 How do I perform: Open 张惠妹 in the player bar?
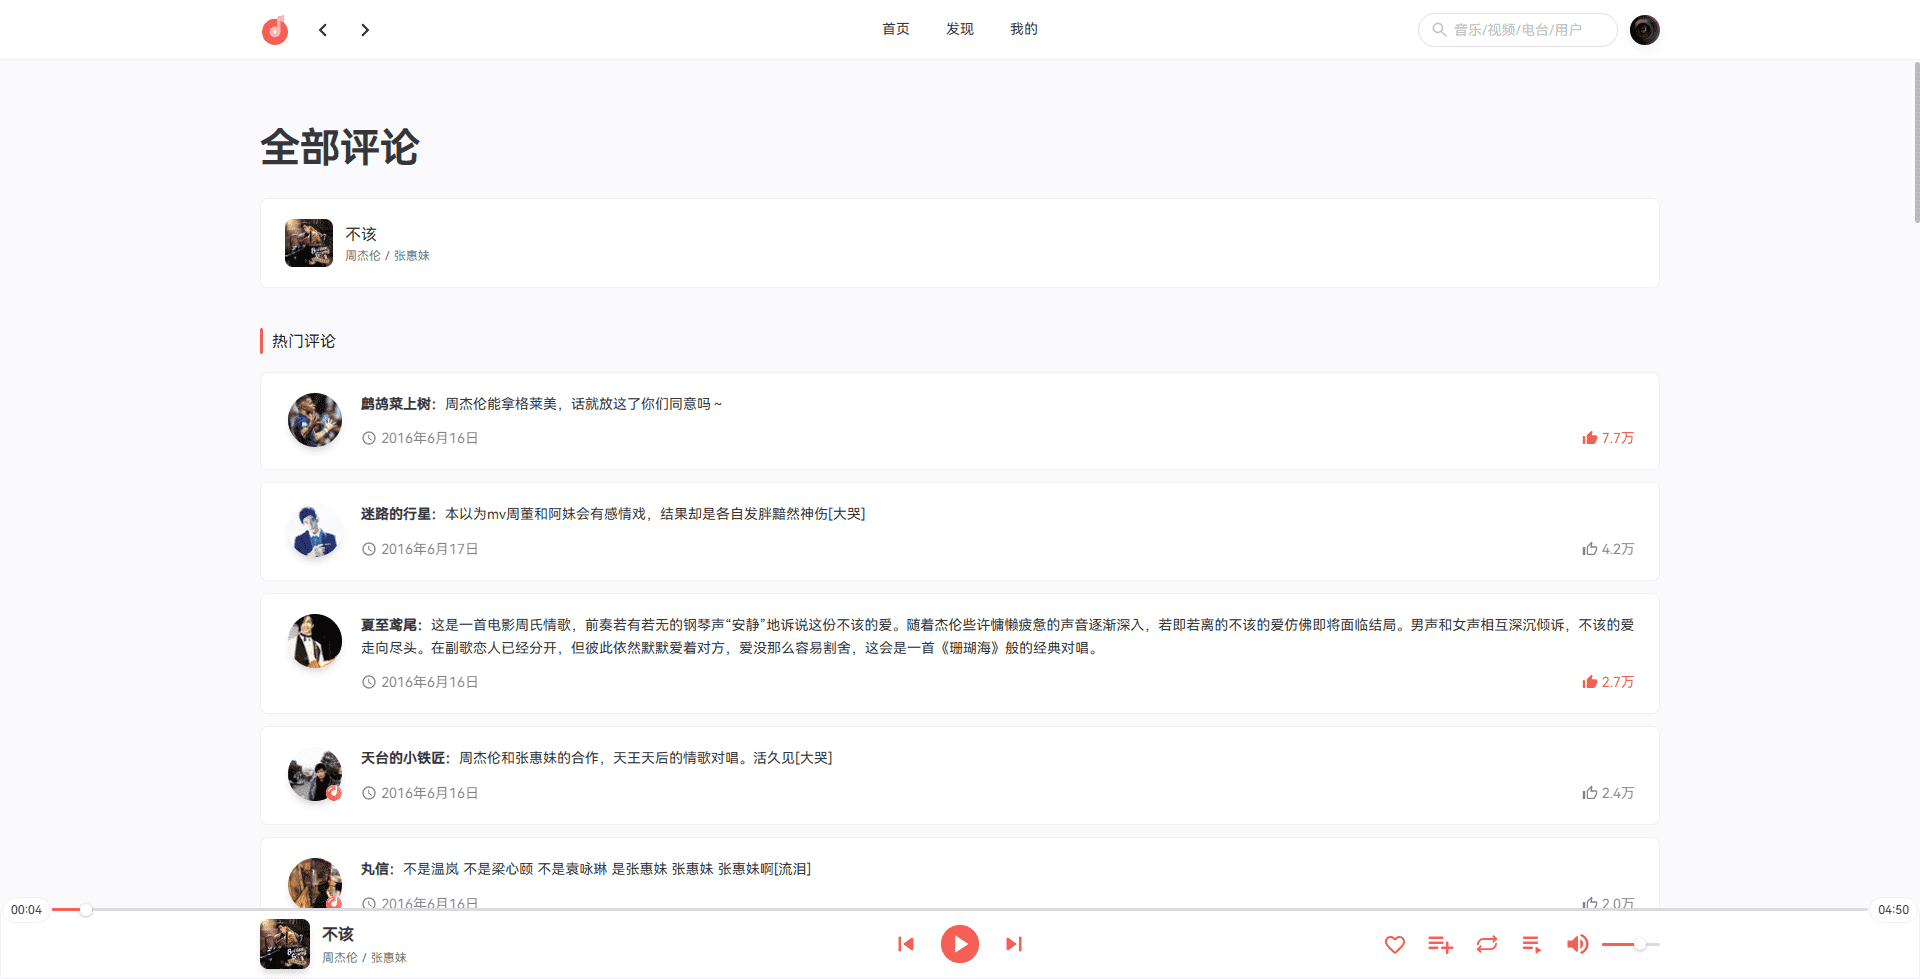point(389,958)
